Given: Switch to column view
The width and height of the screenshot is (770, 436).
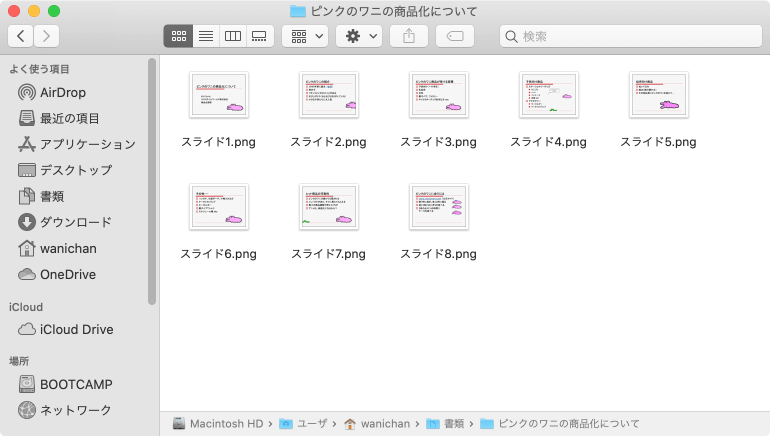Looking at the screenshot, I should click(233, 36).
